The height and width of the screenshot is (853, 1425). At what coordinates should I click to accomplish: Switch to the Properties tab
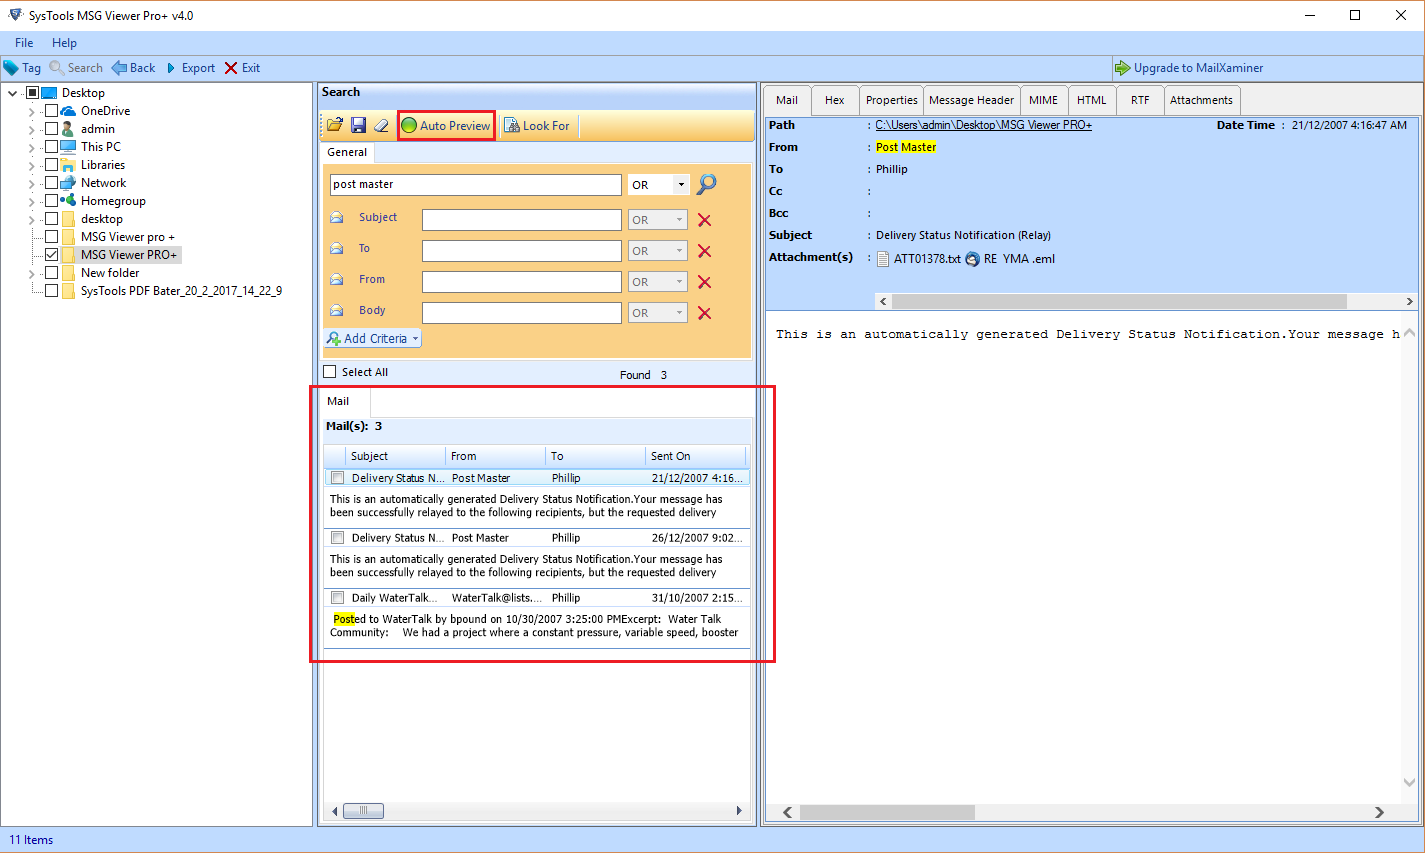[x=891, y=100]
